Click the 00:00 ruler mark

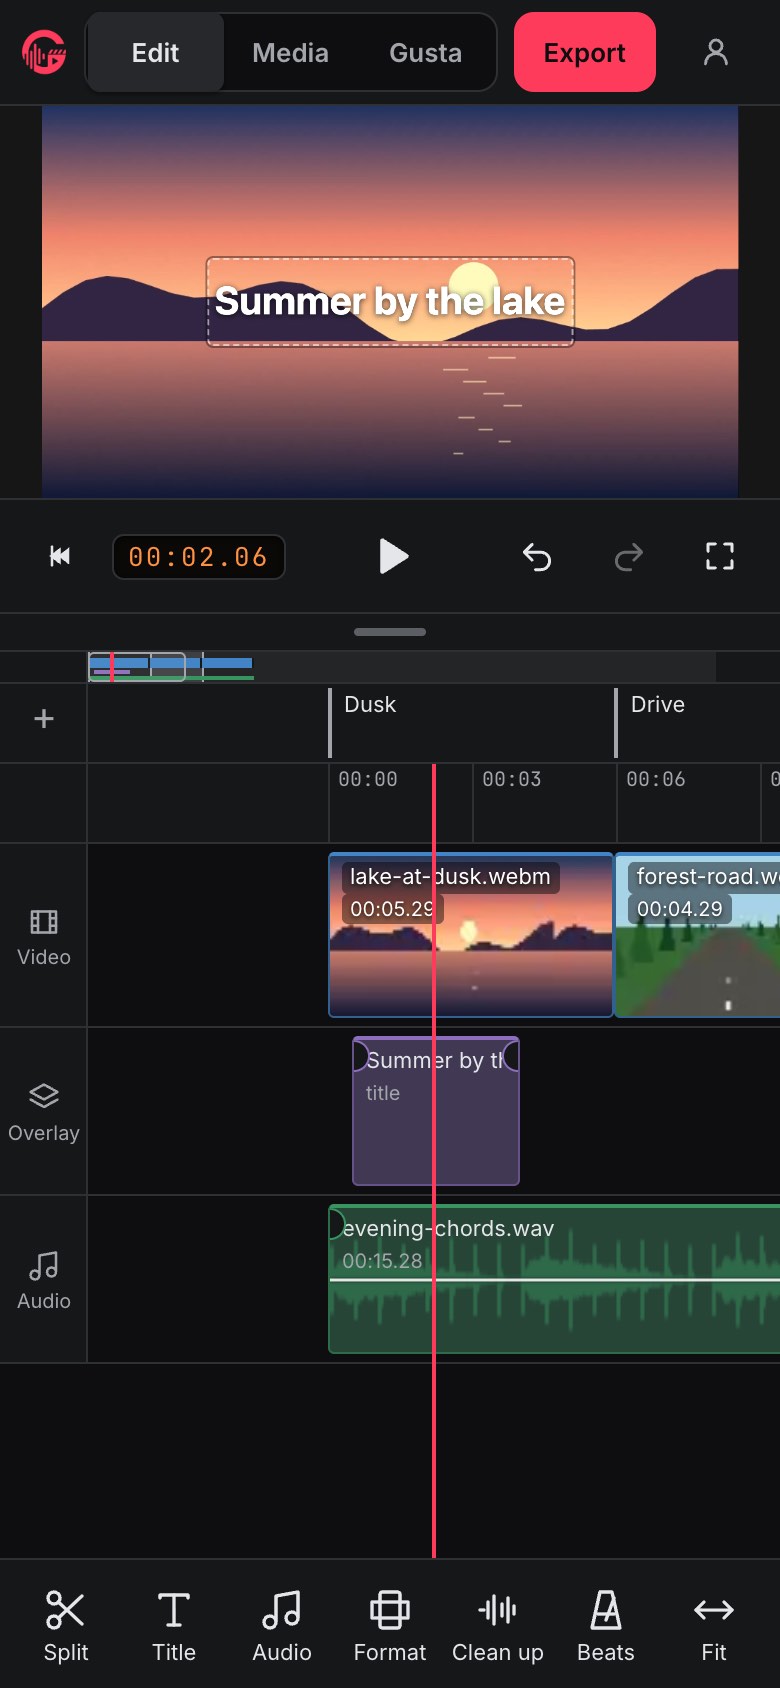click(x=367, y=779)
